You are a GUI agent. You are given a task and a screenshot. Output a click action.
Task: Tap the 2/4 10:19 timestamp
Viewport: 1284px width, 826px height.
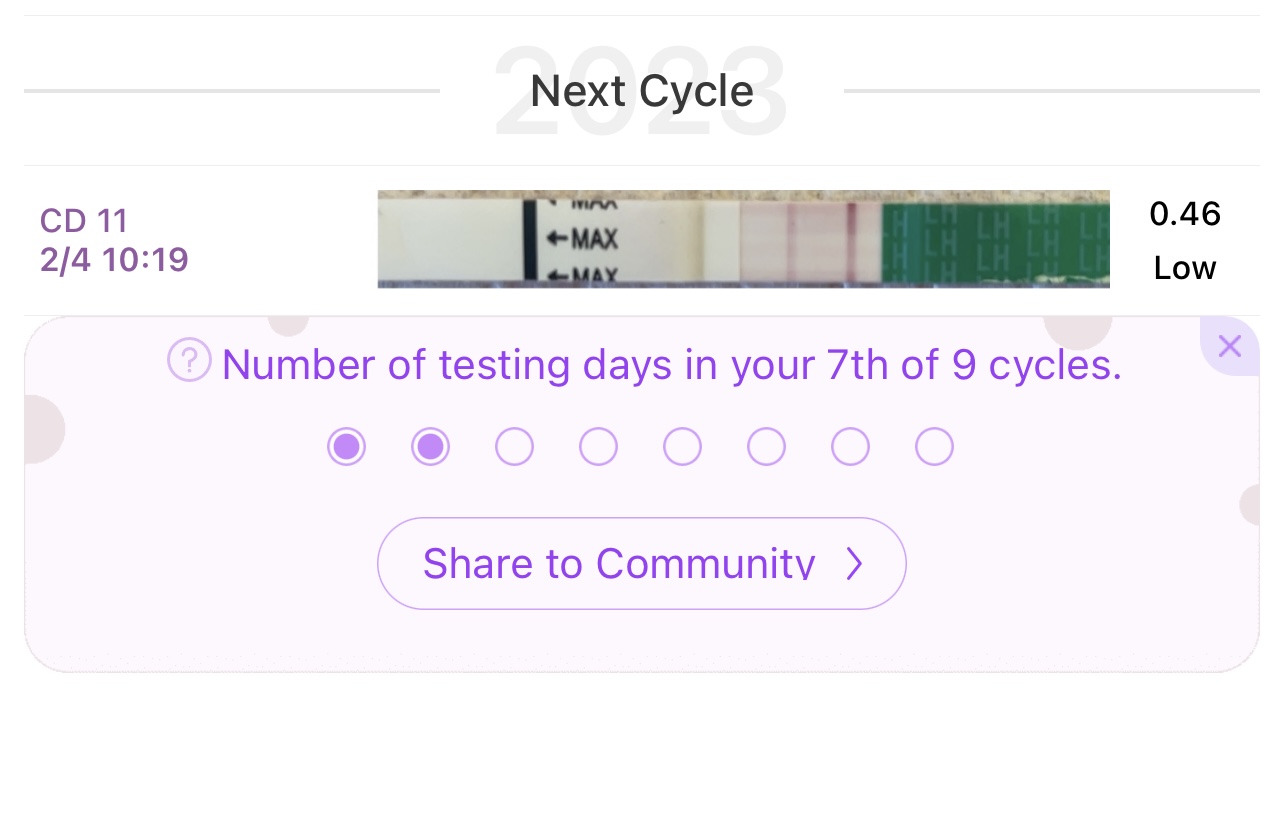pyautogui.click(x=114, y=260)
